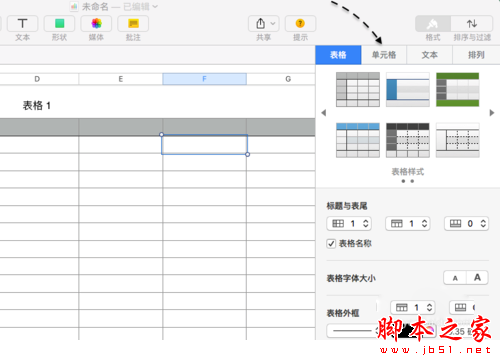Apply the plain white dashed table style
The width and height of the screenshot is (503, 361).
(458, 140)
